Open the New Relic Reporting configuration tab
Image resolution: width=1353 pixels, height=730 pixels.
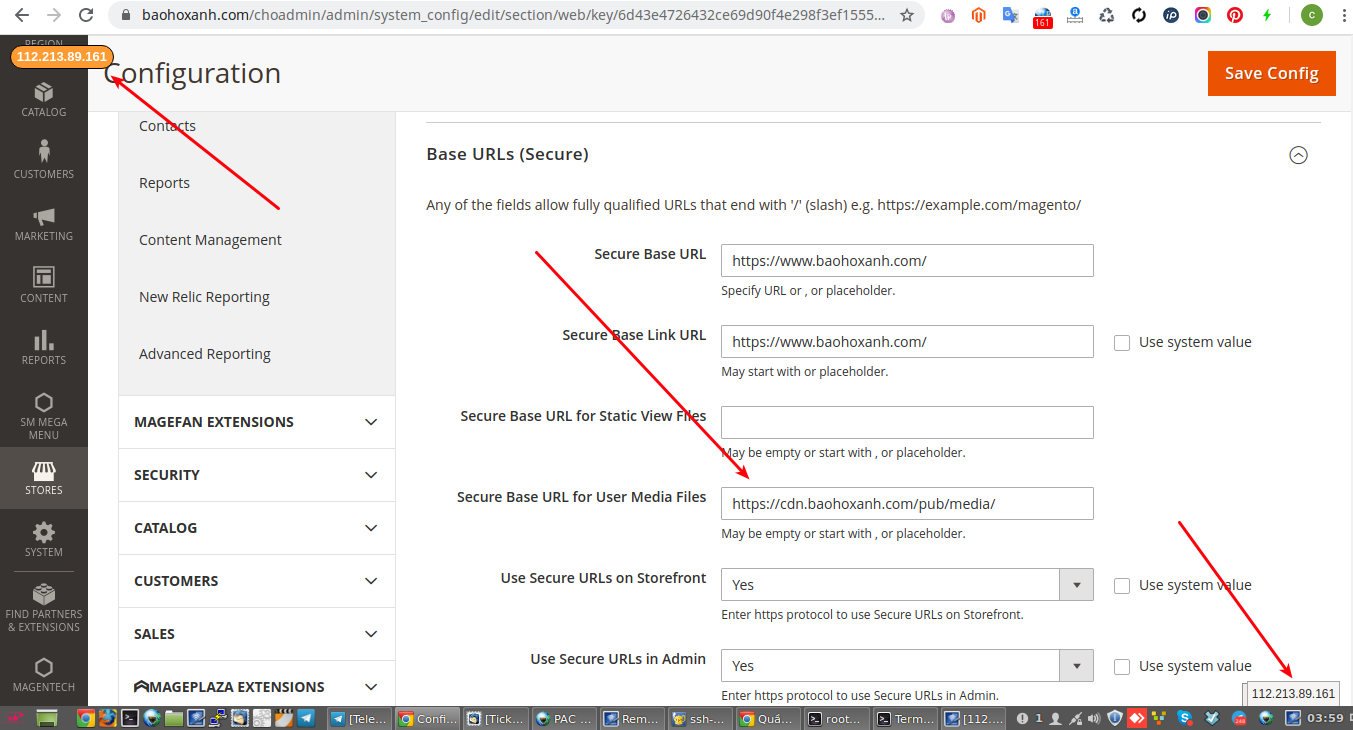coord(204,297)
